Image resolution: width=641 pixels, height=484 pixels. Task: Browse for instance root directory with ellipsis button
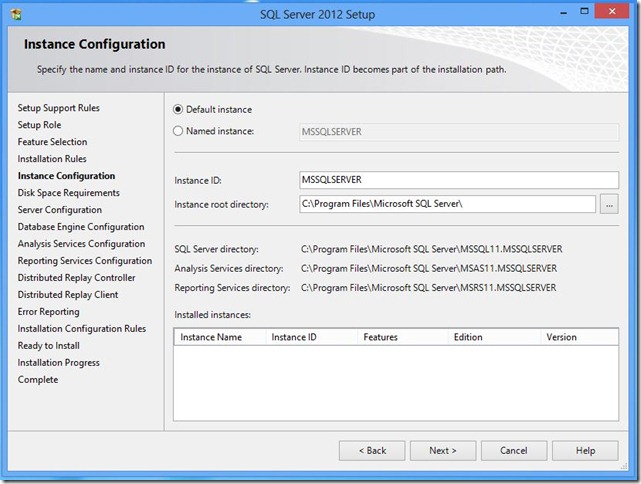pyautogui.click(x=609, y=204)
